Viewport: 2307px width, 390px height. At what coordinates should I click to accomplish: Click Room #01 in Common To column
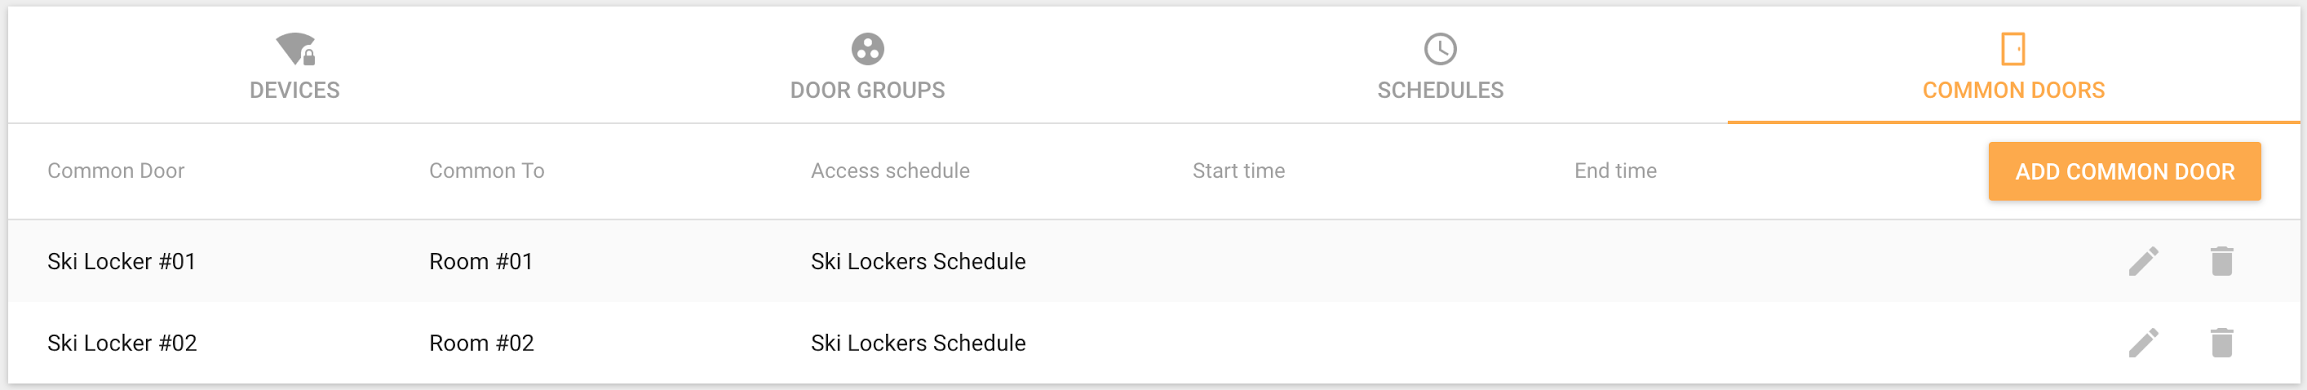[481, 261]
